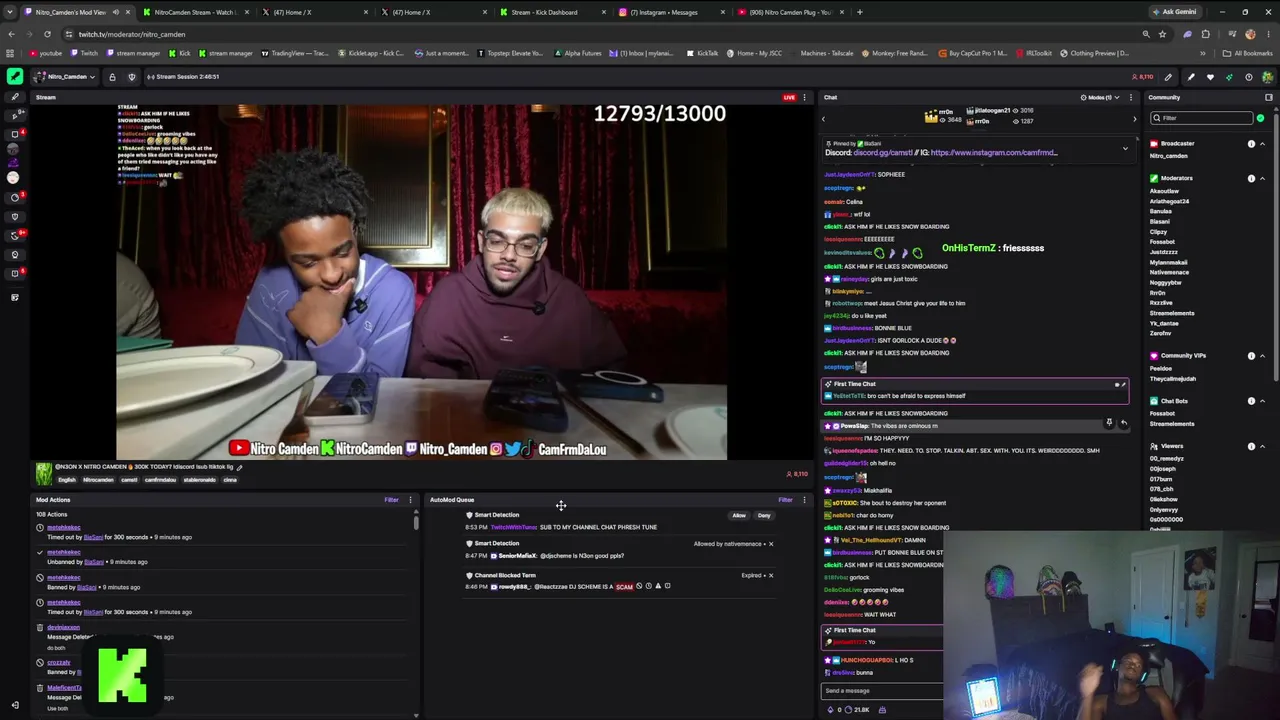The width and height of the screenshot is (1280, 720).
Task: Open the All Bookmarks folder
Action: coord(1248,53)
